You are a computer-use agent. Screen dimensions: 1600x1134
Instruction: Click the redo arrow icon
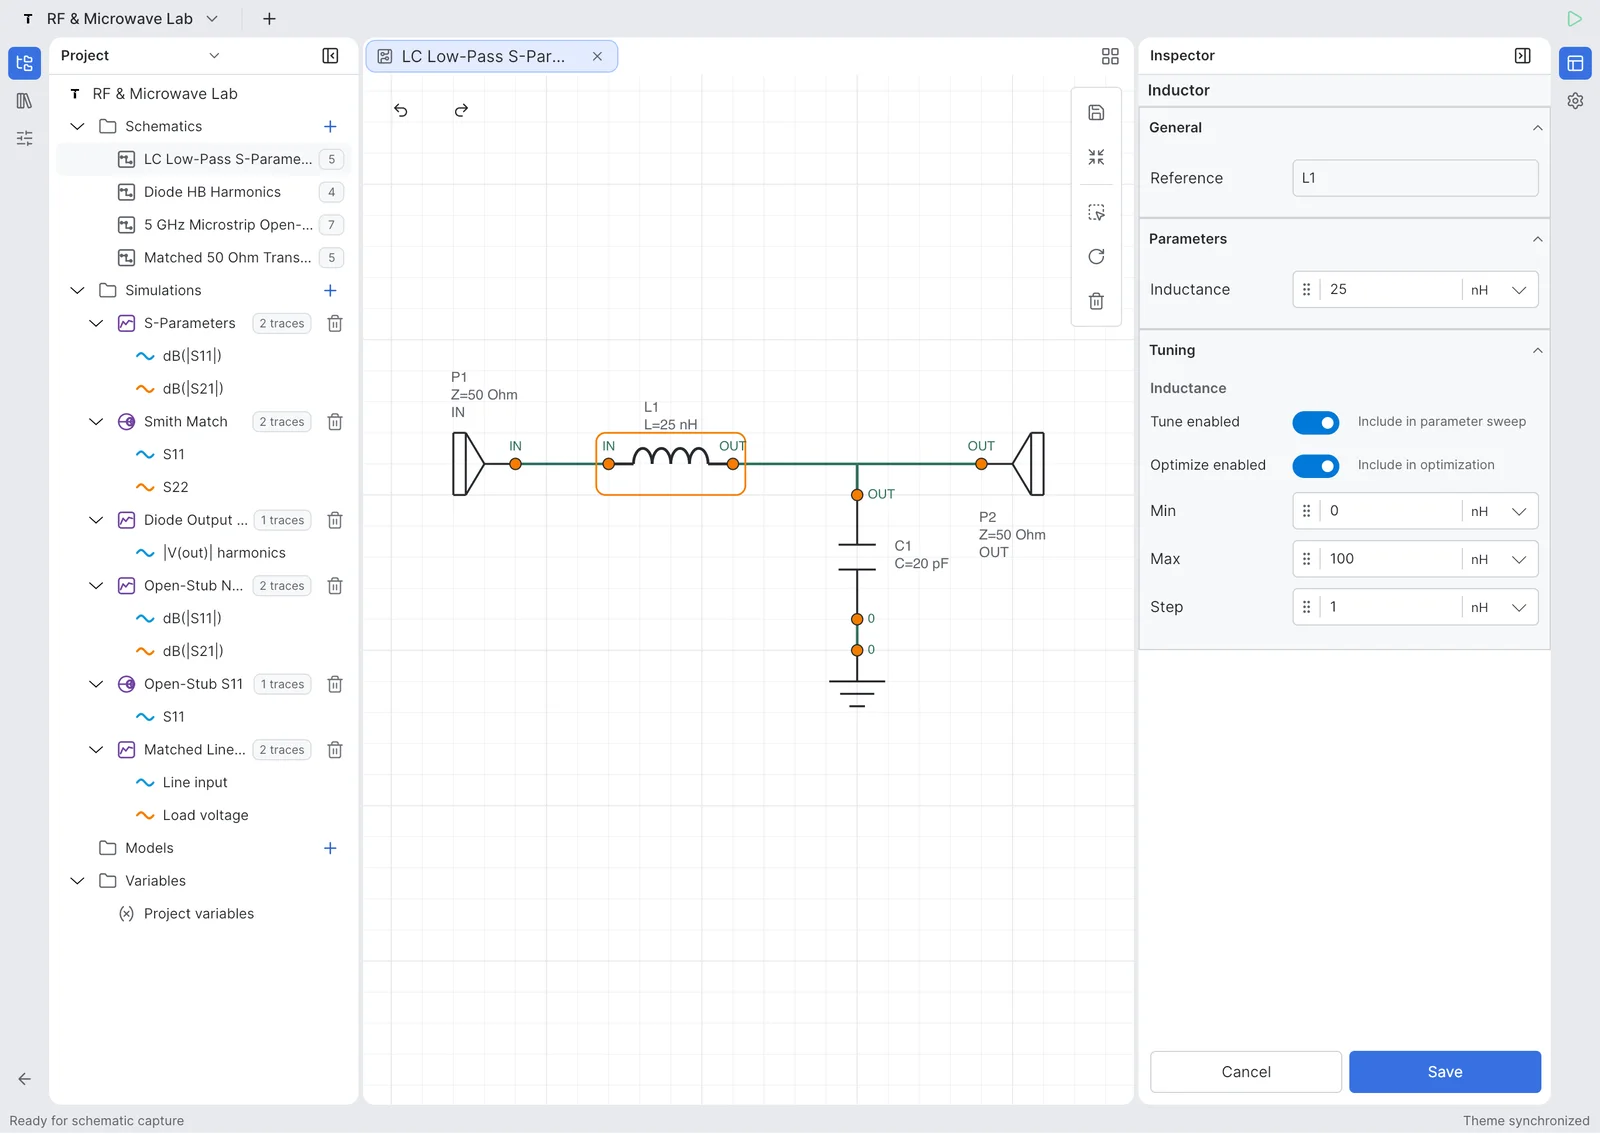[461, 110]
